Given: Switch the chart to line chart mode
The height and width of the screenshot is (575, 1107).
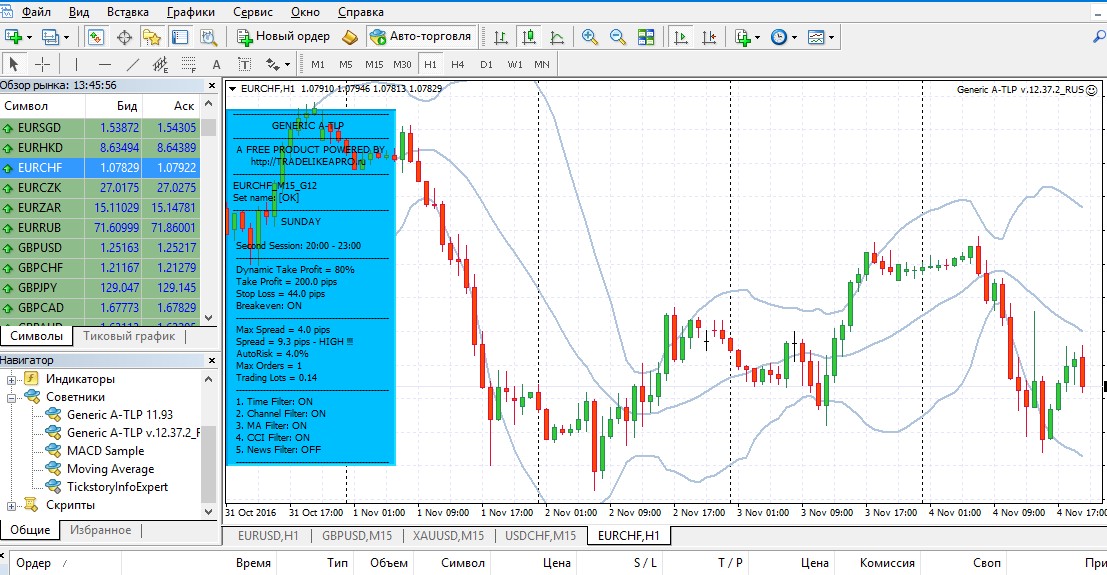Looking at the screenshot, I should point(557,37).
